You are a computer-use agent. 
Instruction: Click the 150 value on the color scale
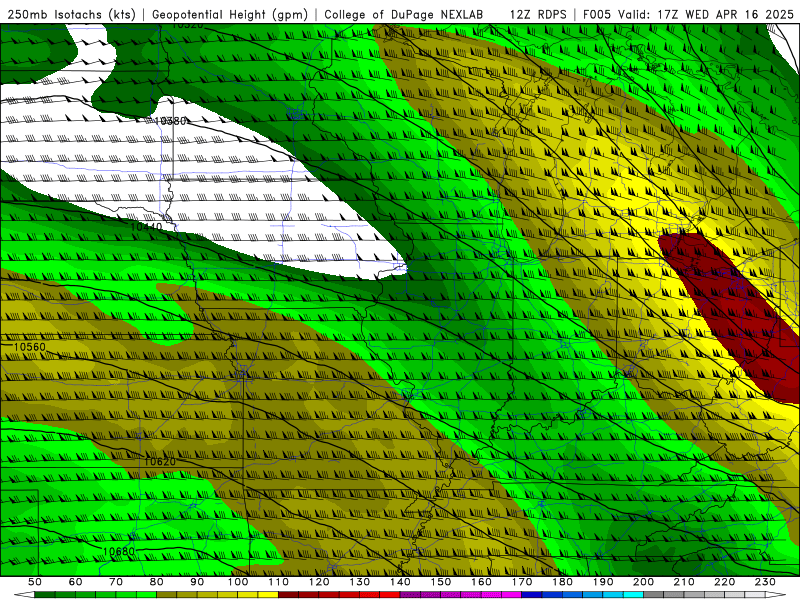(x=441, y=582)
